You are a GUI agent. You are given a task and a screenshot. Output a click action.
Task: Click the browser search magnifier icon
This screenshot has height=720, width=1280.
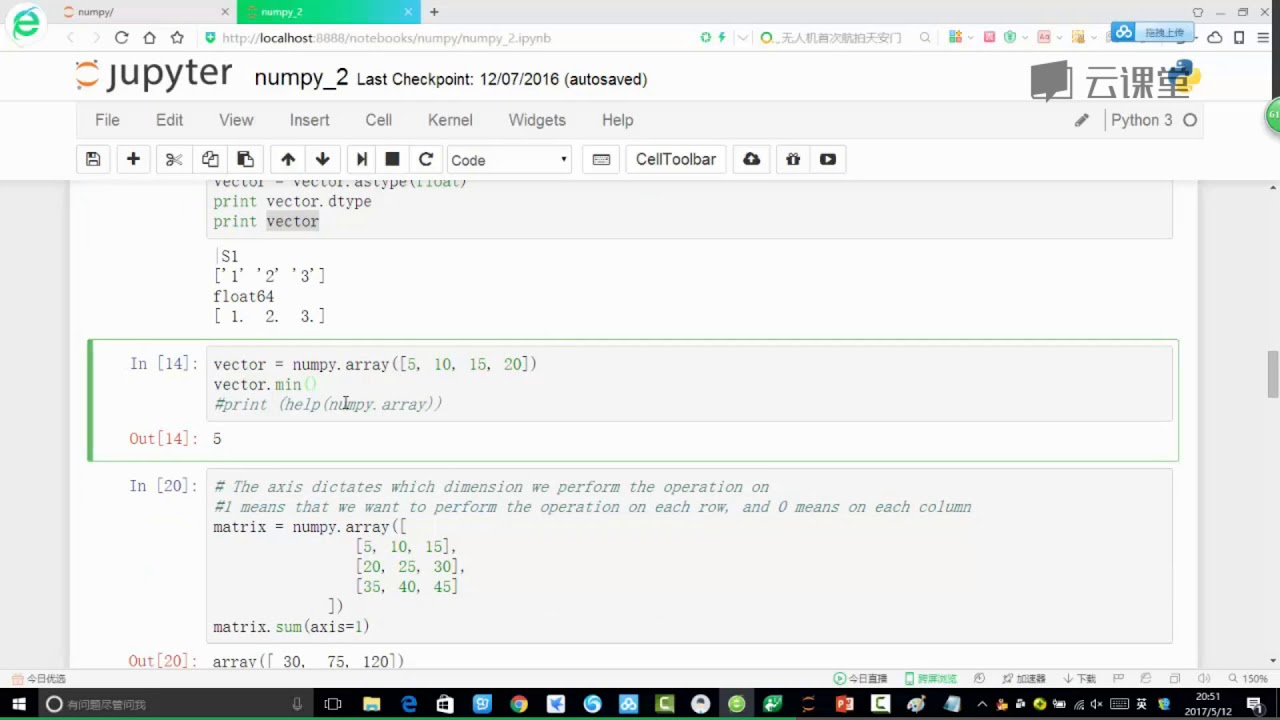coord(925,37)
